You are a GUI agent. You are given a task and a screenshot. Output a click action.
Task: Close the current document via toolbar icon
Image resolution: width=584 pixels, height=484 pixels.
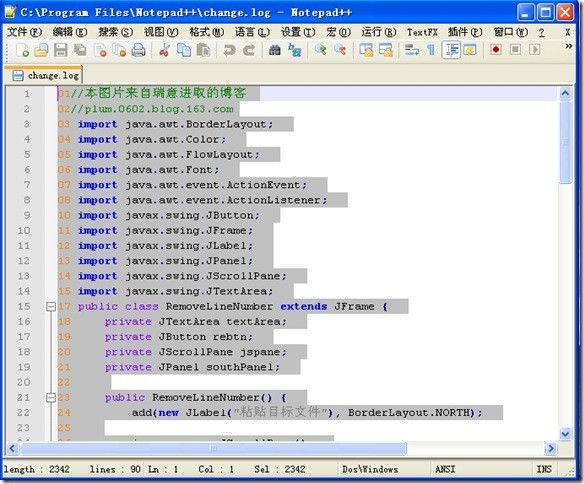[x=100, y=50]
